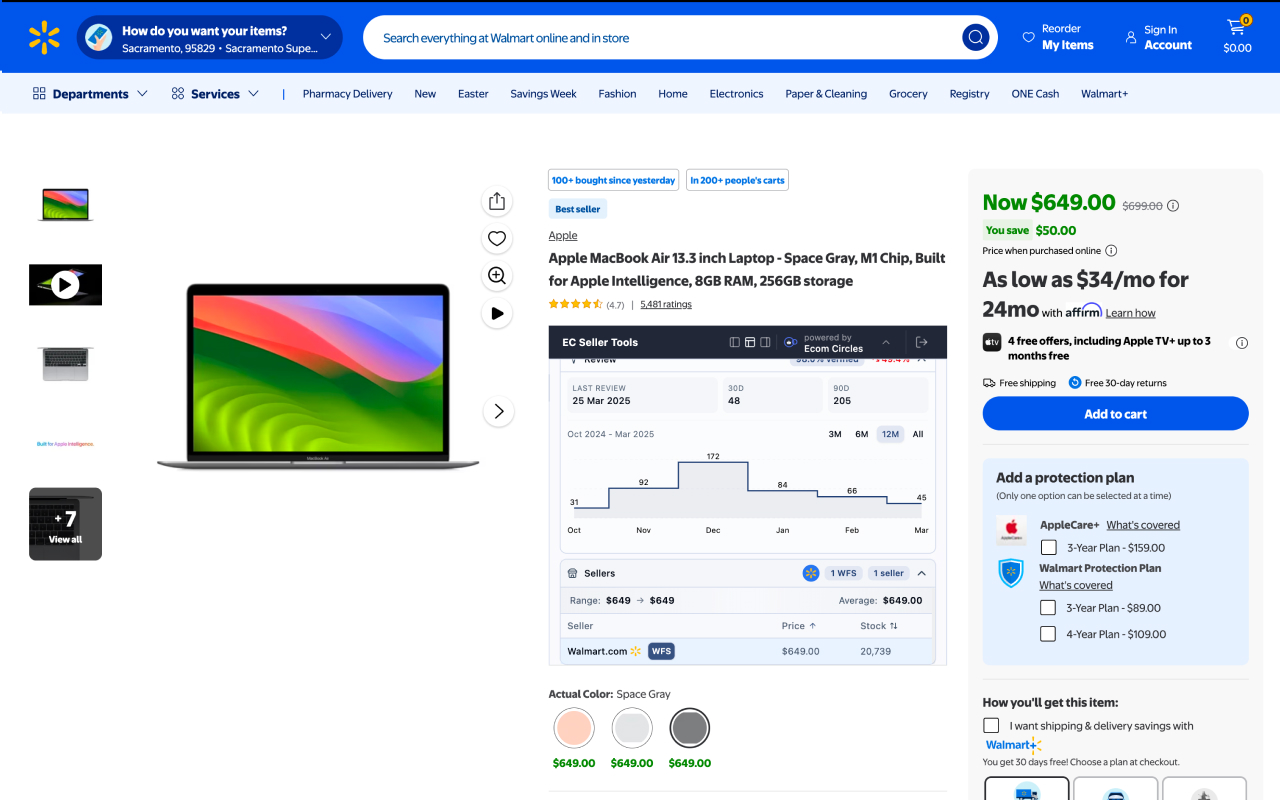Image resolution: width=1280 pixels, height=800 pixels.
Task: Open the Walmart cart icon
Action: 1237,29
